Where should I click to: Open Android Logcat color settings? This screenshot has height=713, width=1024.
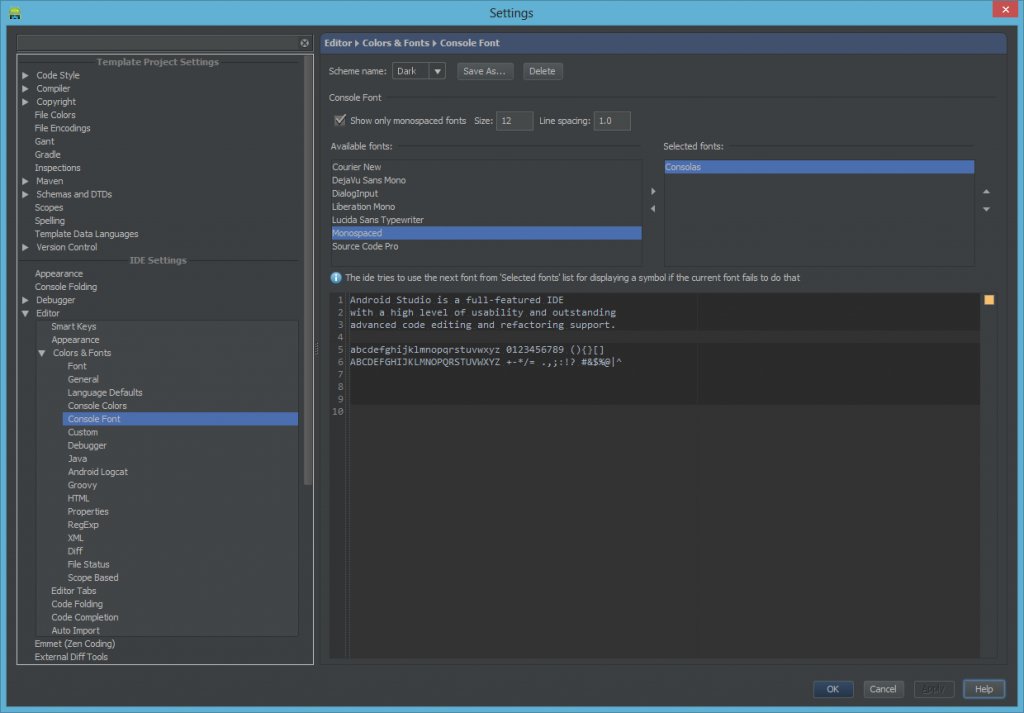pos(98,472)
